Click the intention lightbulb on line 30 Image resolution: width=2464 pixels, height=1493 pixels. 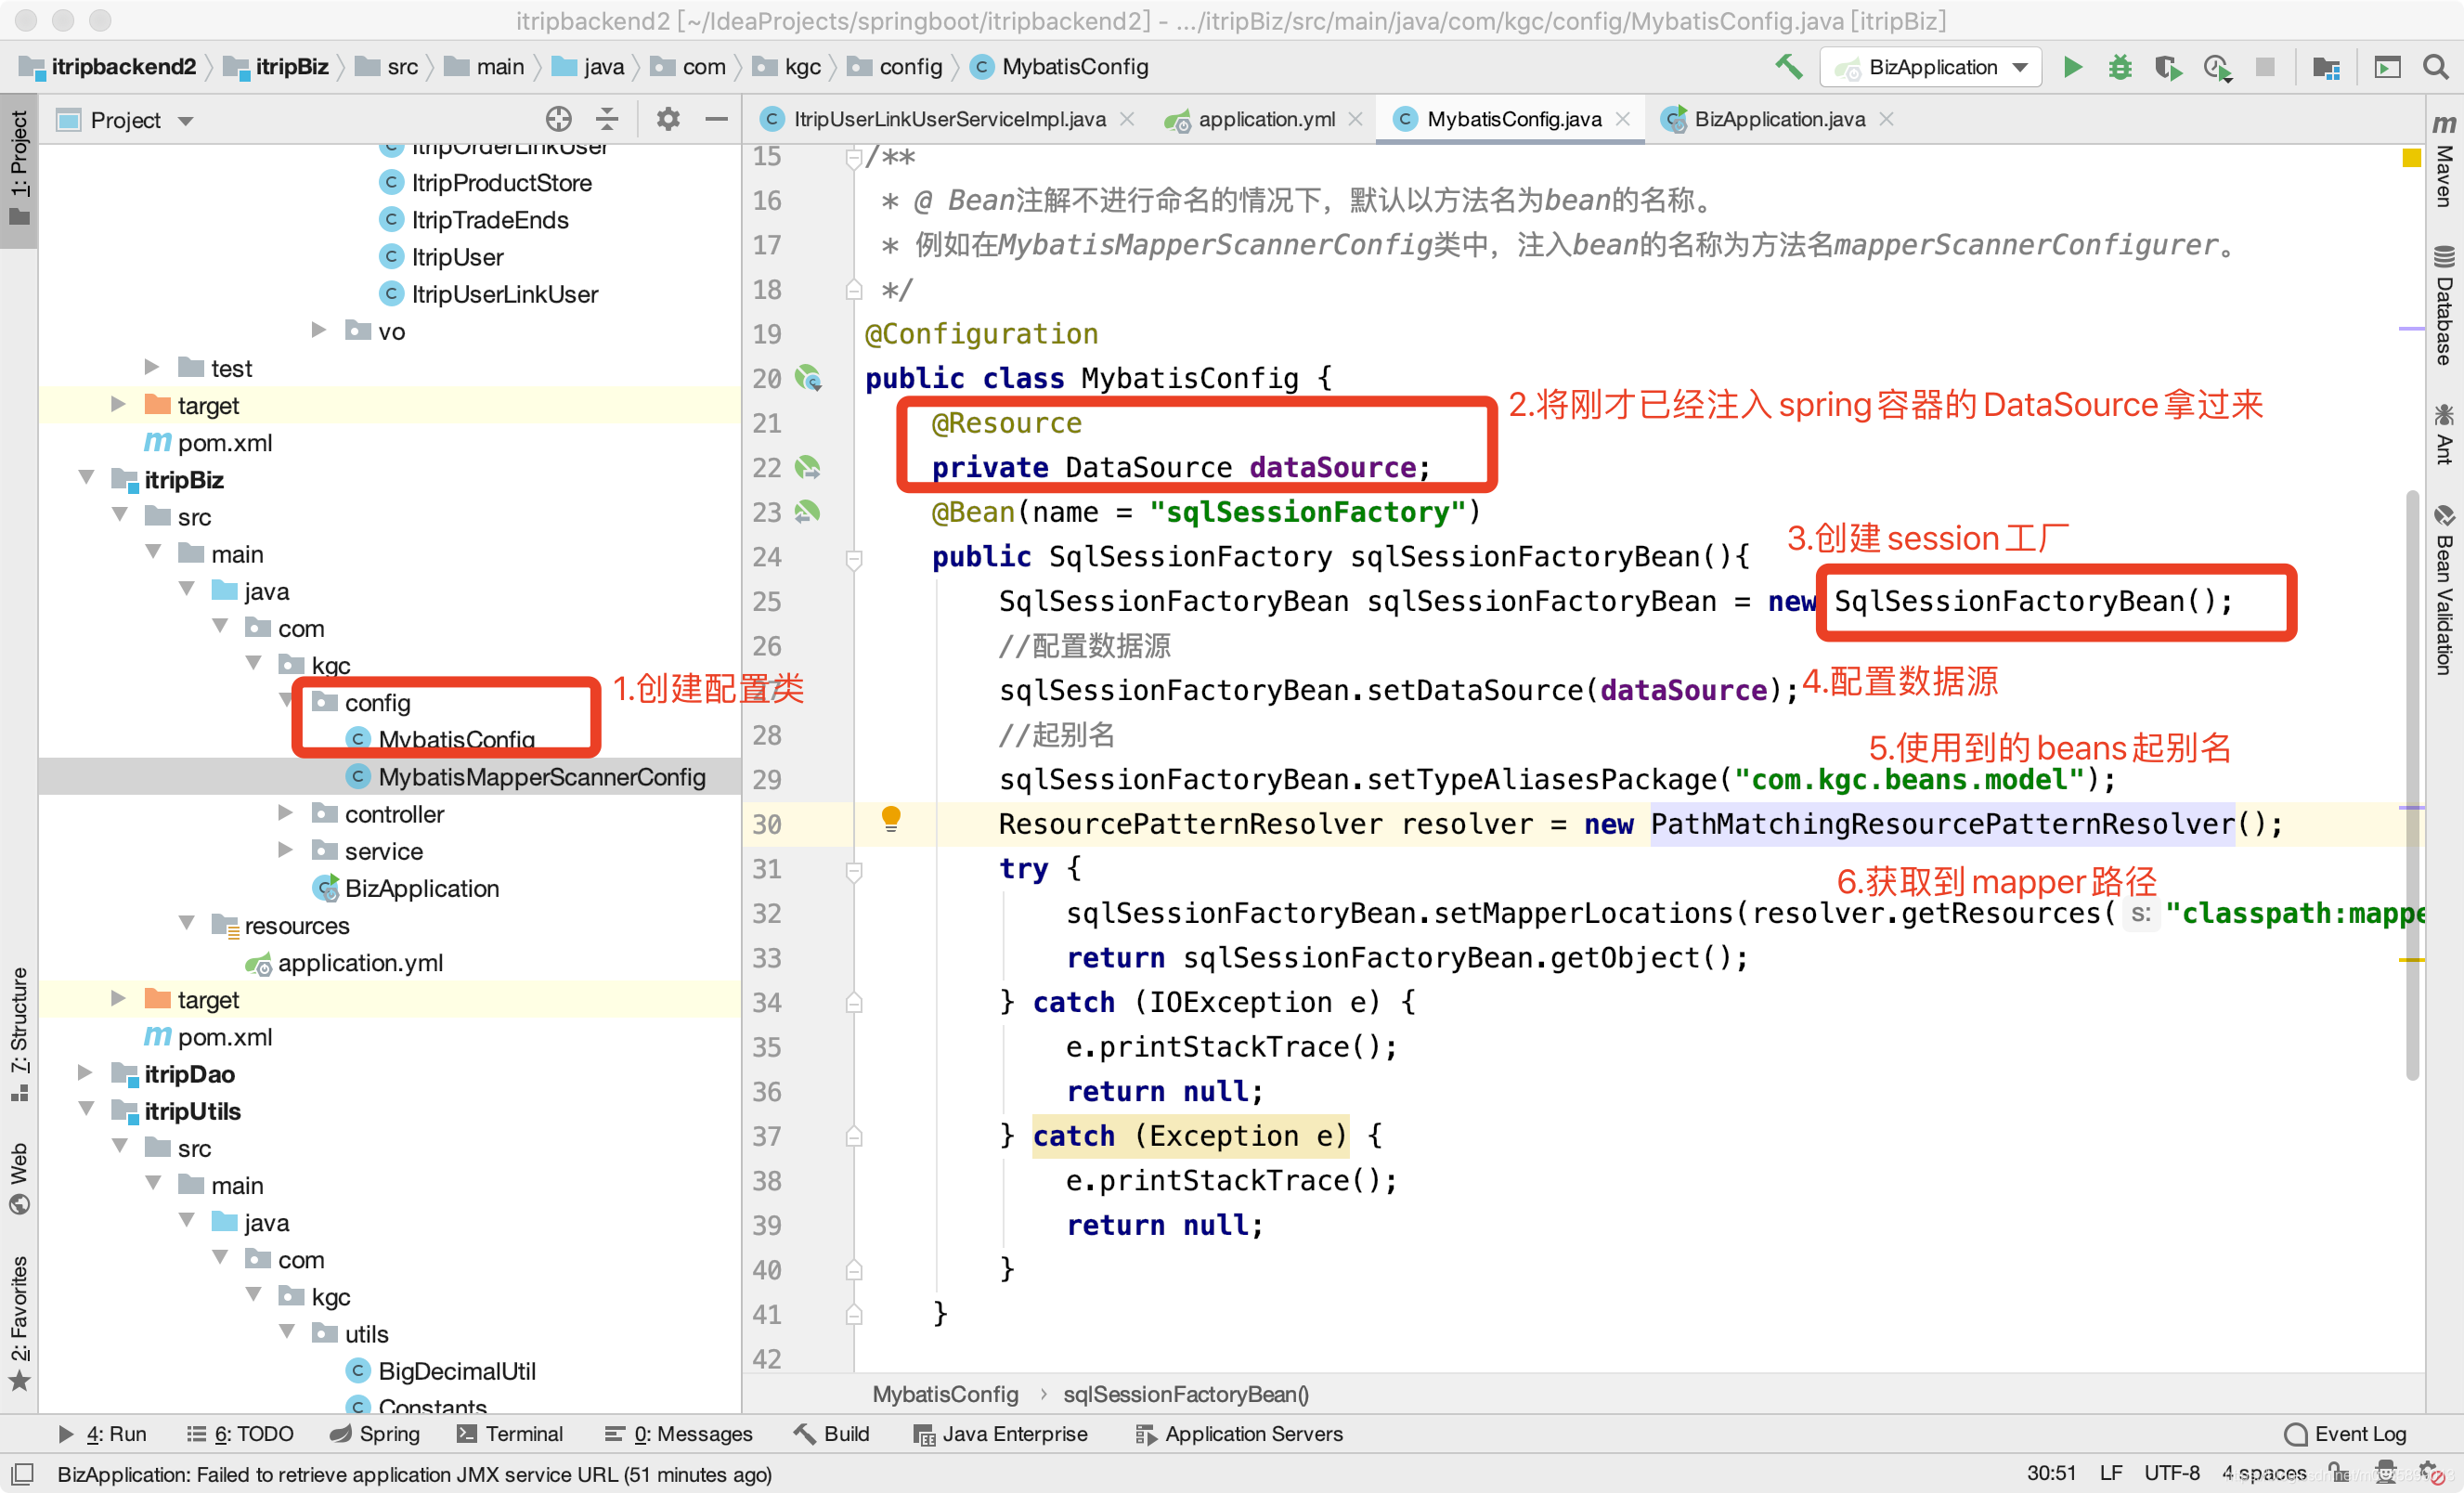click(x=890, y=819)
